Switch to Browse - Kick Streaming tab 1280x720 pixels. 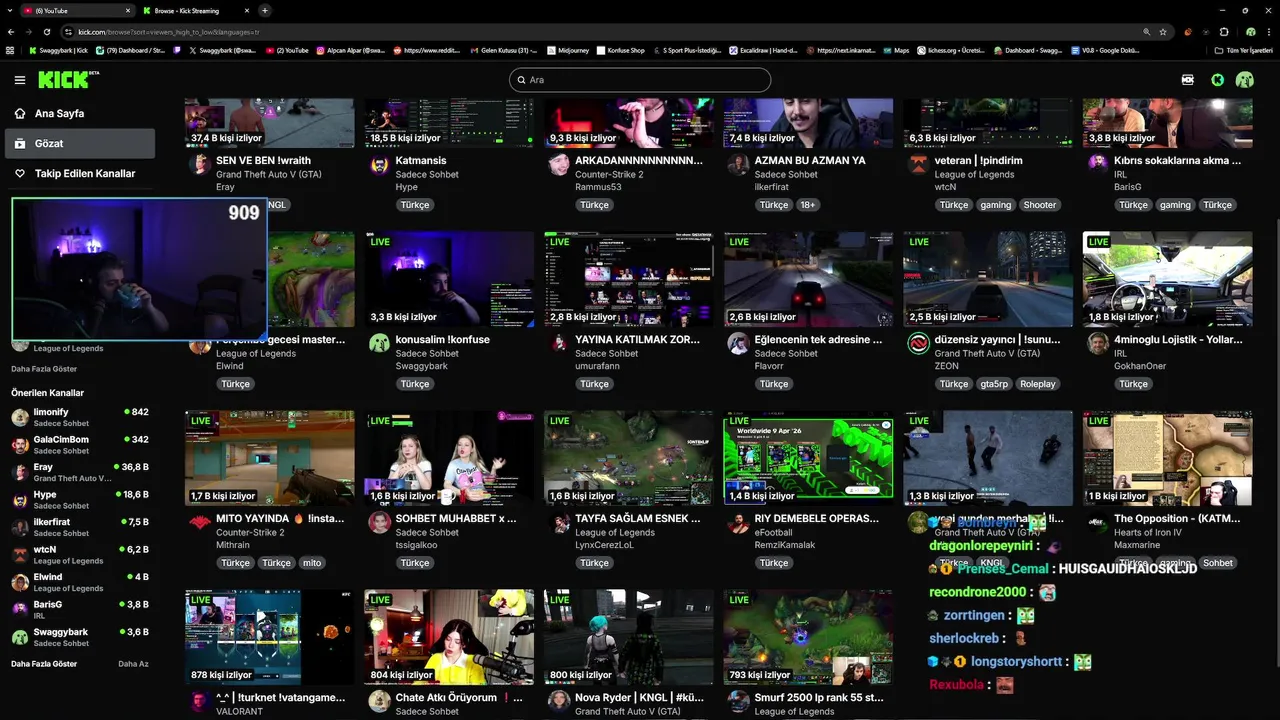(196, 10)
